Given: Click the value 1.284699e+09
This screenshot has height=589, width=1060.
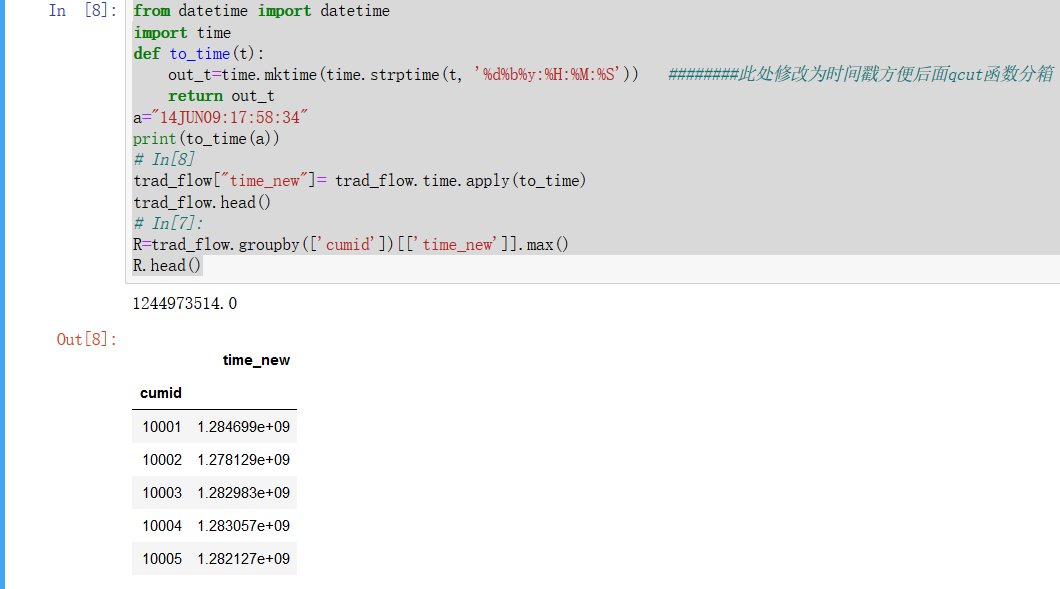Looking at the screenshot, I should pos(243,427).
